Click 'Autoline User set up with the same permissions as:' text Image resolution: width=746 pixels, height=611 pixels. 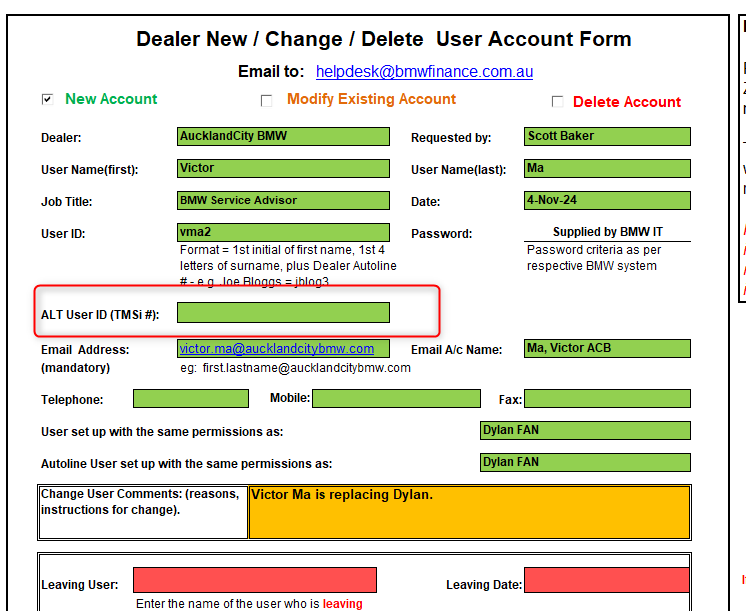point(186,463)
